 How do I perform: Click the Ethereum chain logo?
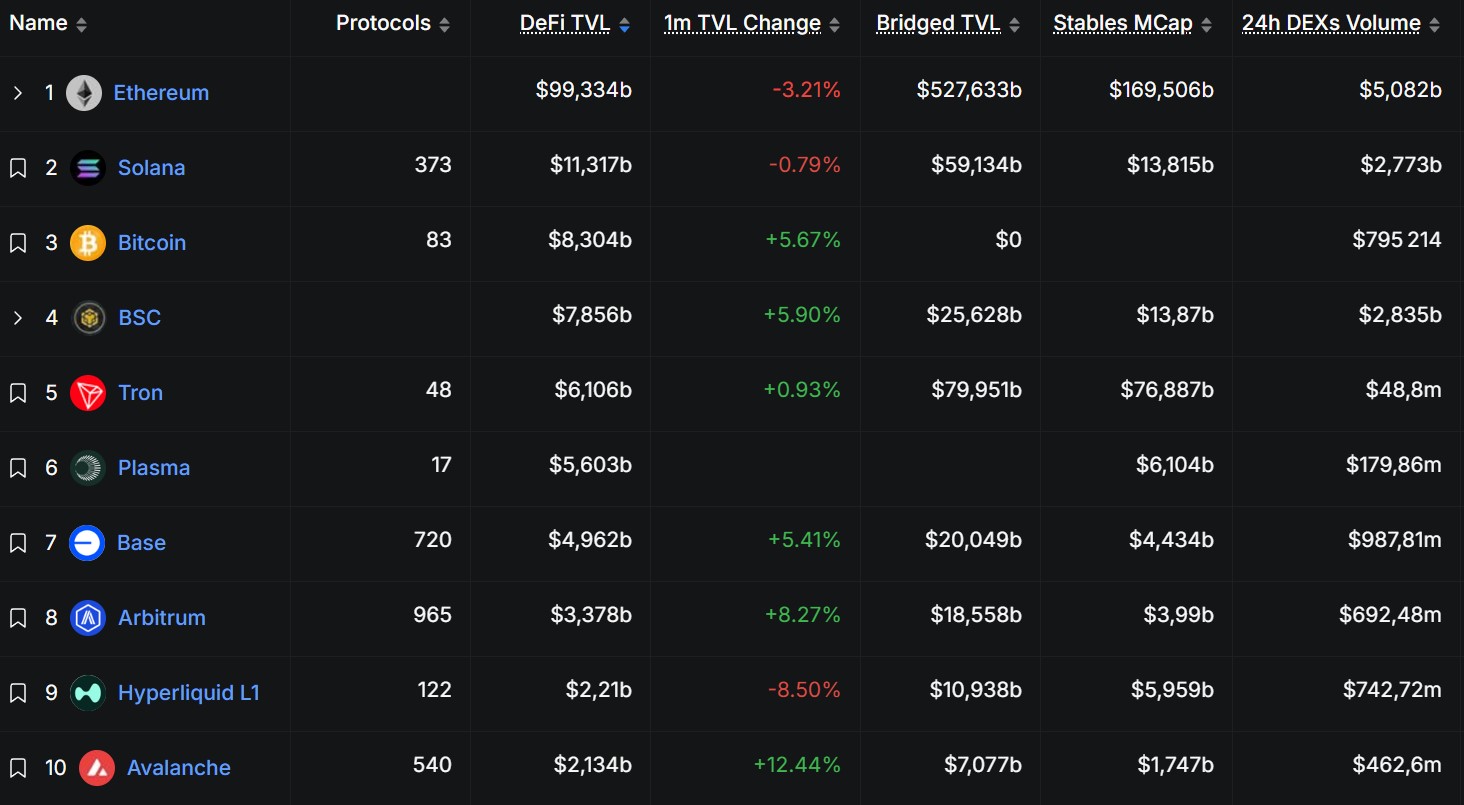tap(86, 92)
